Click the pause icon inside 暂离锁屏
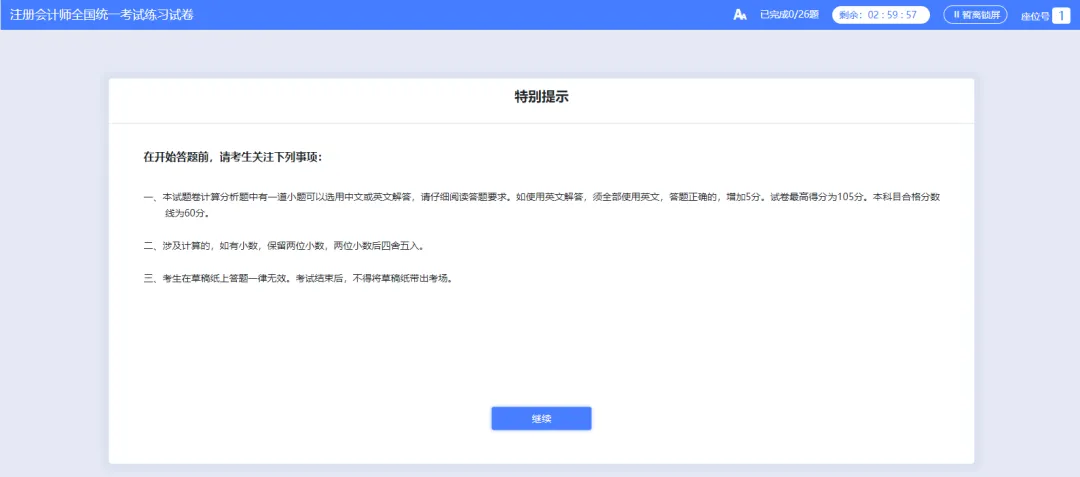The image size is (1080, 477). [956, 15]
